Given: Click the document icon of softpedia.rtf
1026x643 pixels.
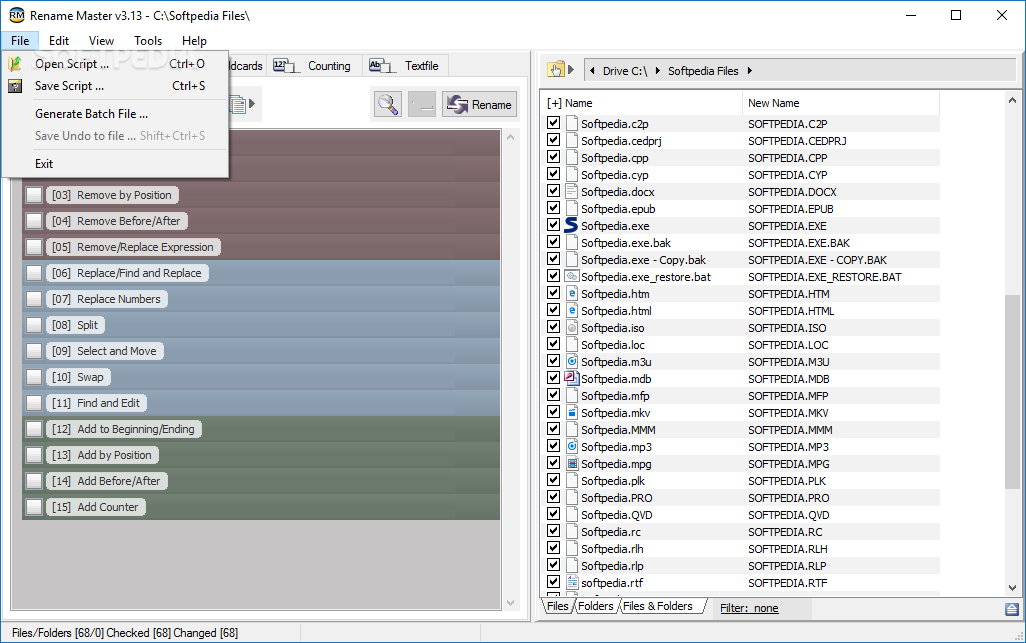Looking at the screenshot, I should [571, 583].
